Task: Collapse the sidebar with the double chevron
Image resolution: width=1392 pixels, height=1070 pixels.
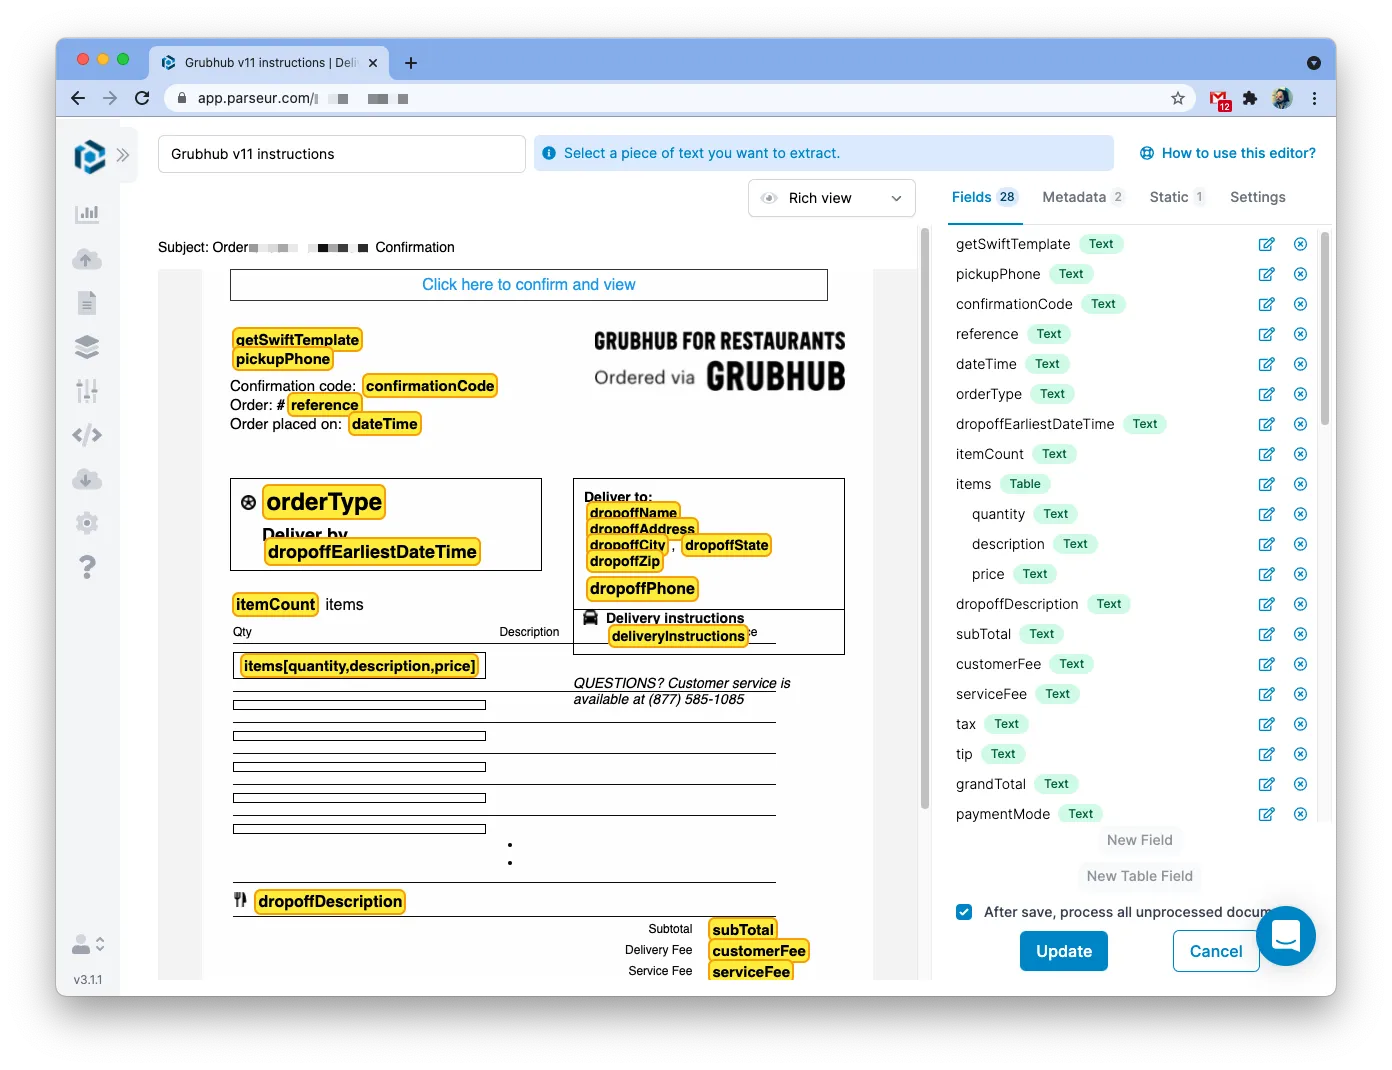Action: 123,155
